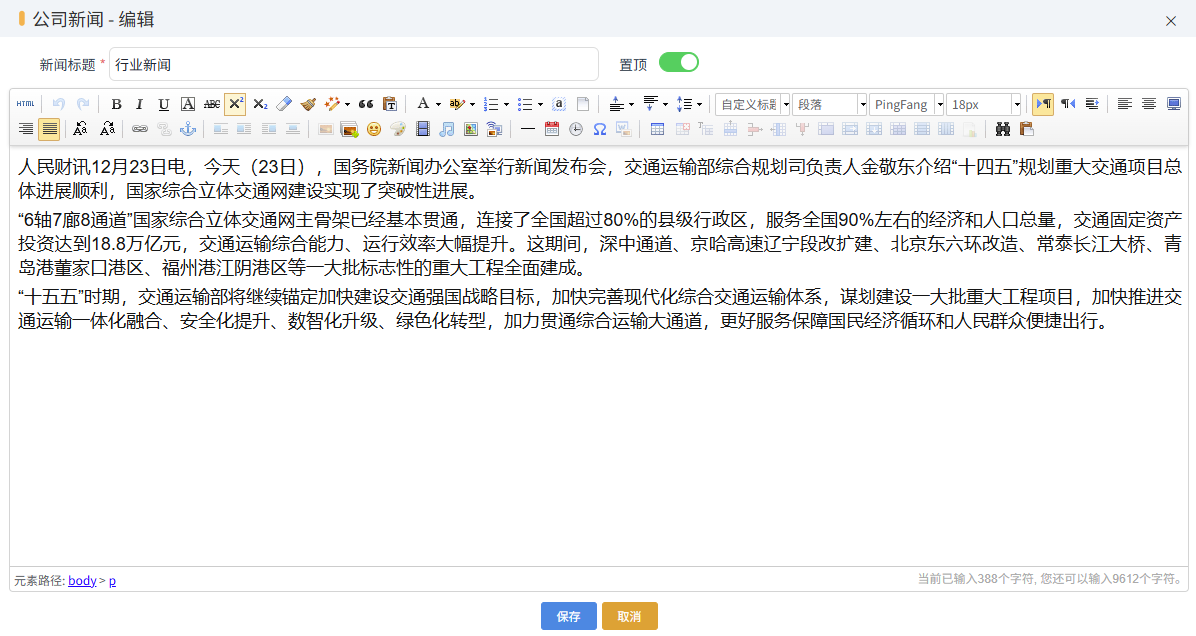Insert a table
This screenshot has width=1196, height=636.
coord(657,129)
